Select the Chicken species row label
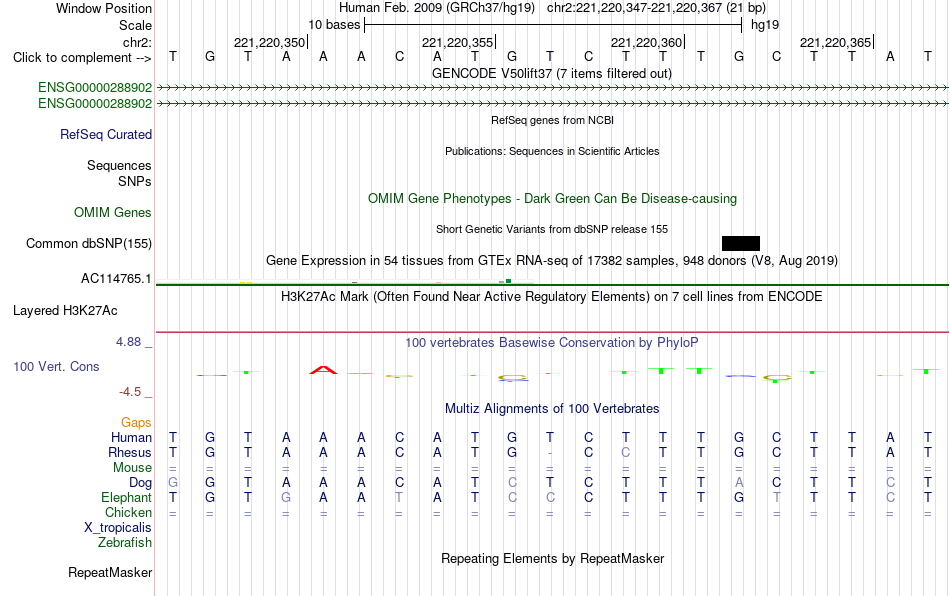This screenshot has height=596, width=950. click(x=128, y=512)
